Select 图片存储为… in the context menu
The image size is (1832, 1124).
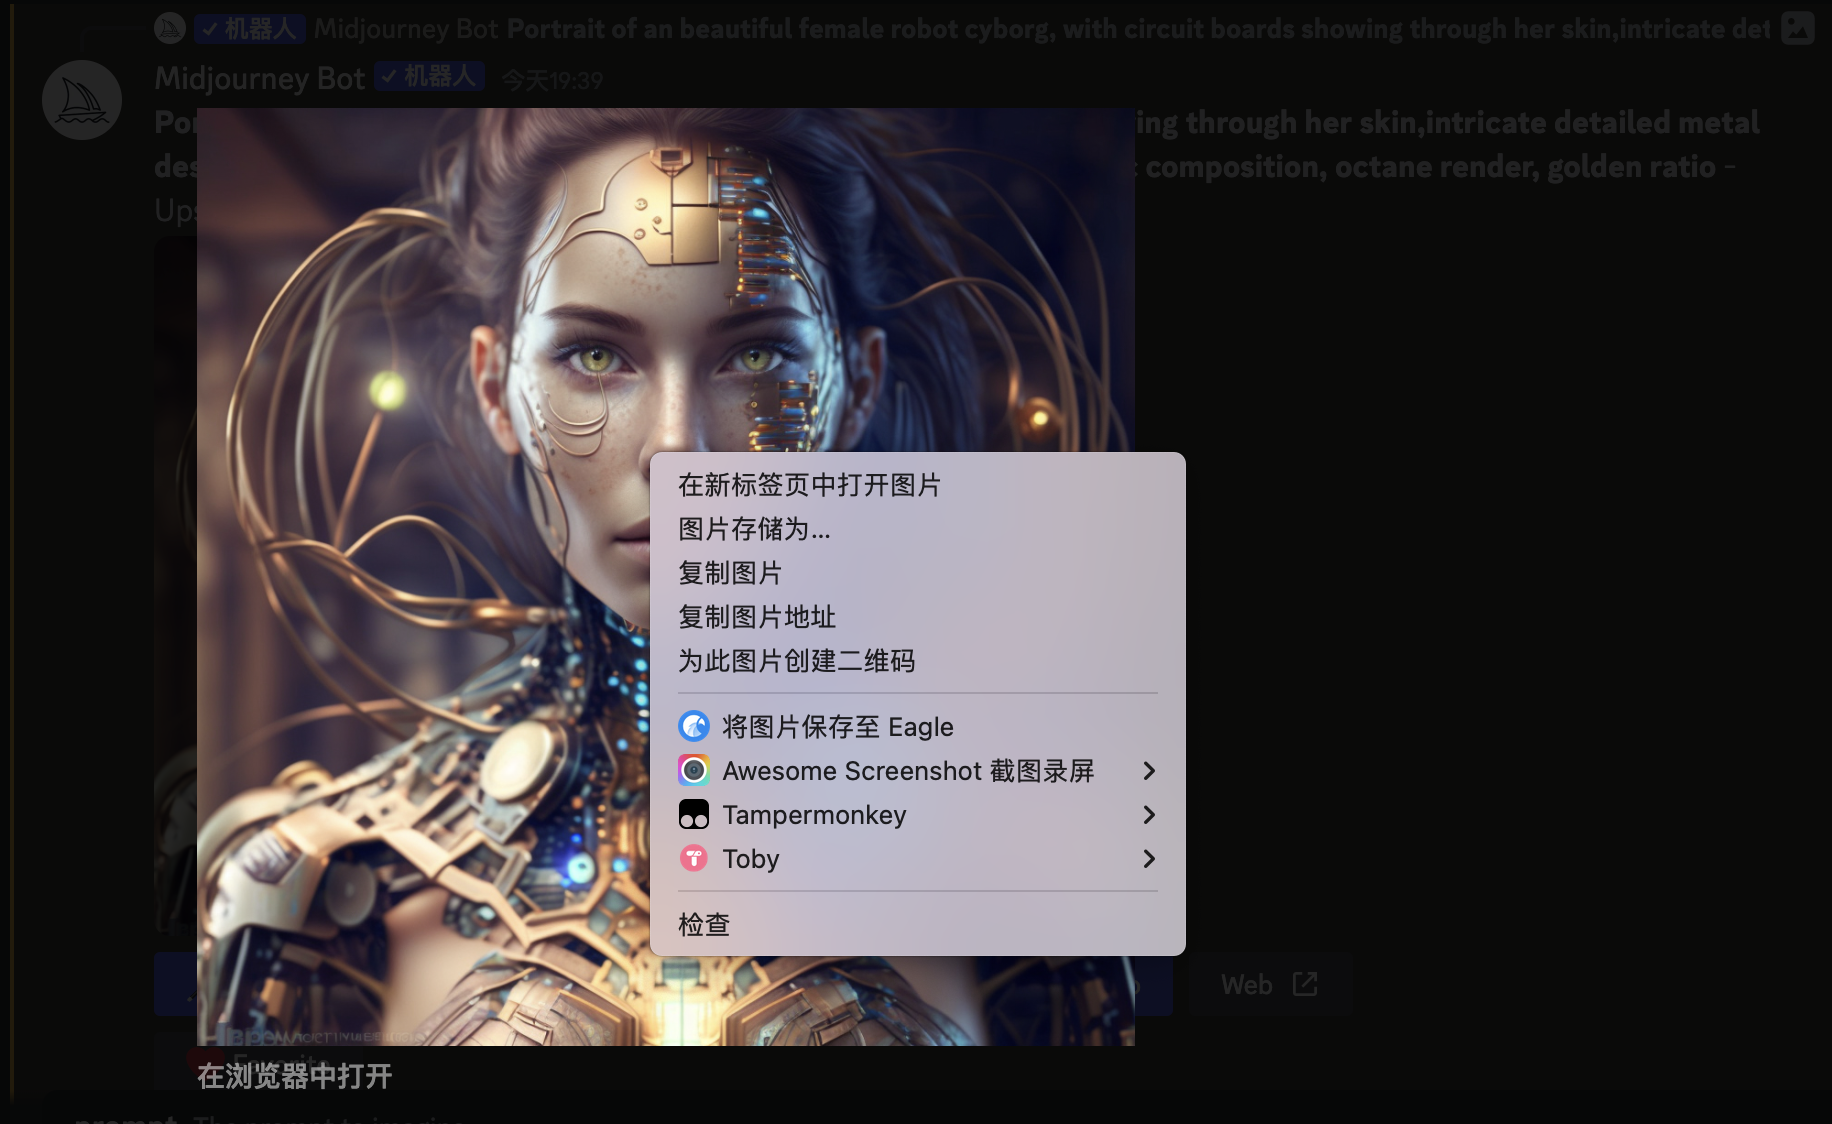[x=917, y=529]
